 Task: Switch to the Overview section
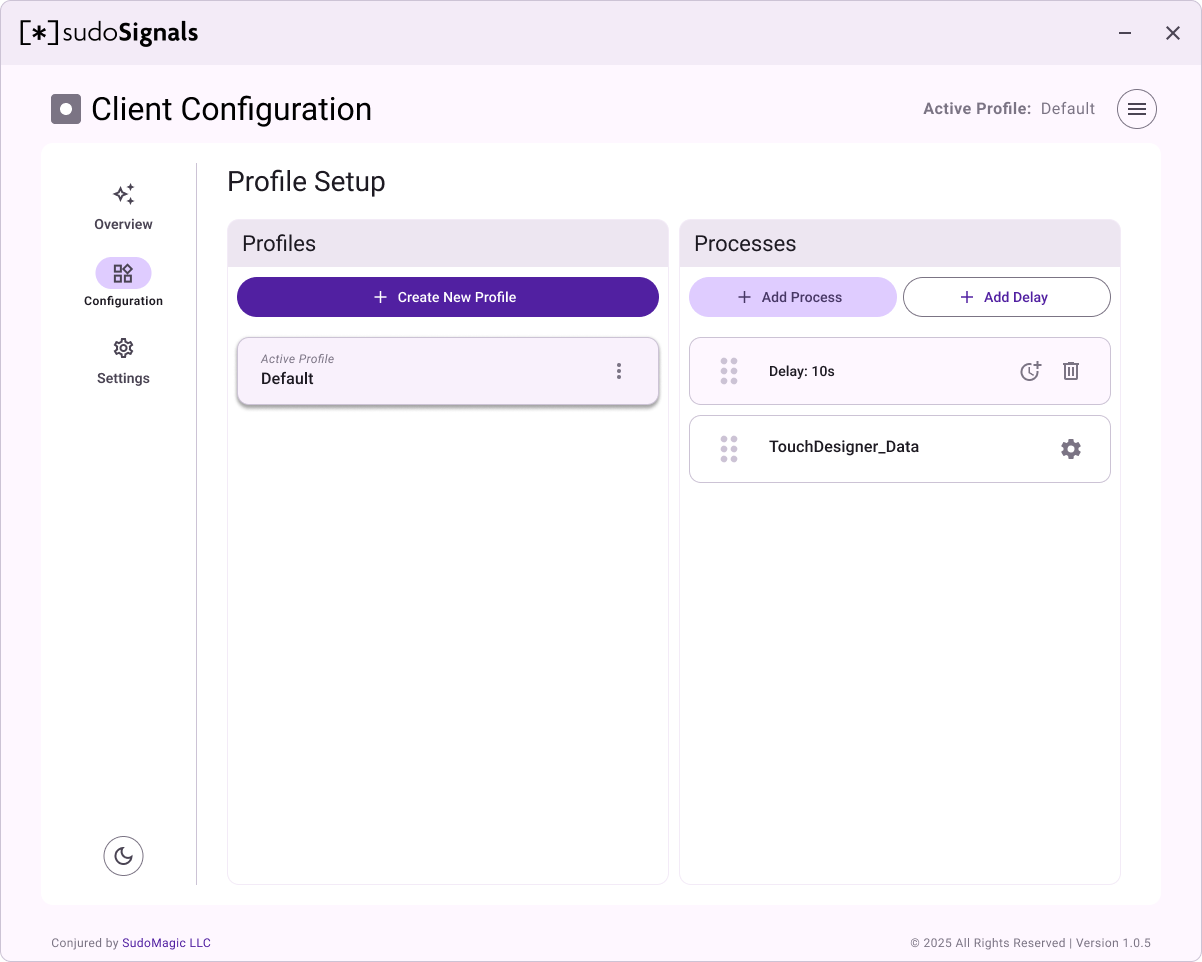coord(123,205)
